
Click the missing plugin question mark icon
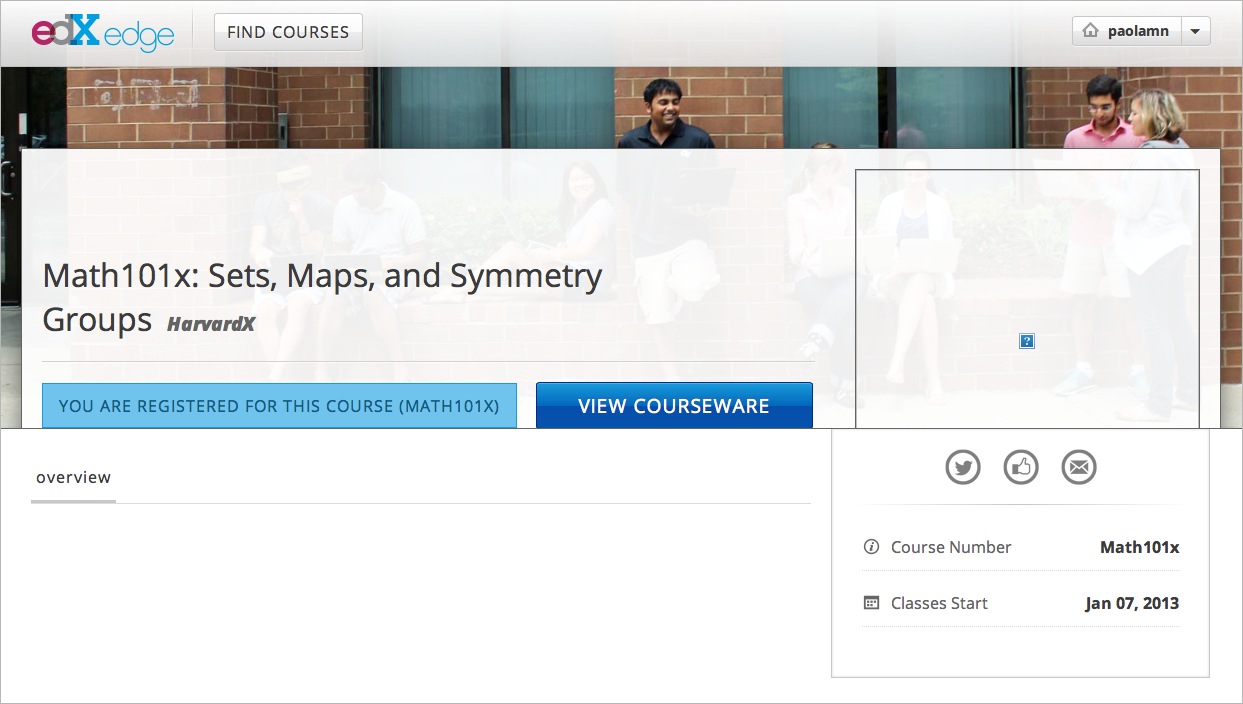[x=1027, y=341]
